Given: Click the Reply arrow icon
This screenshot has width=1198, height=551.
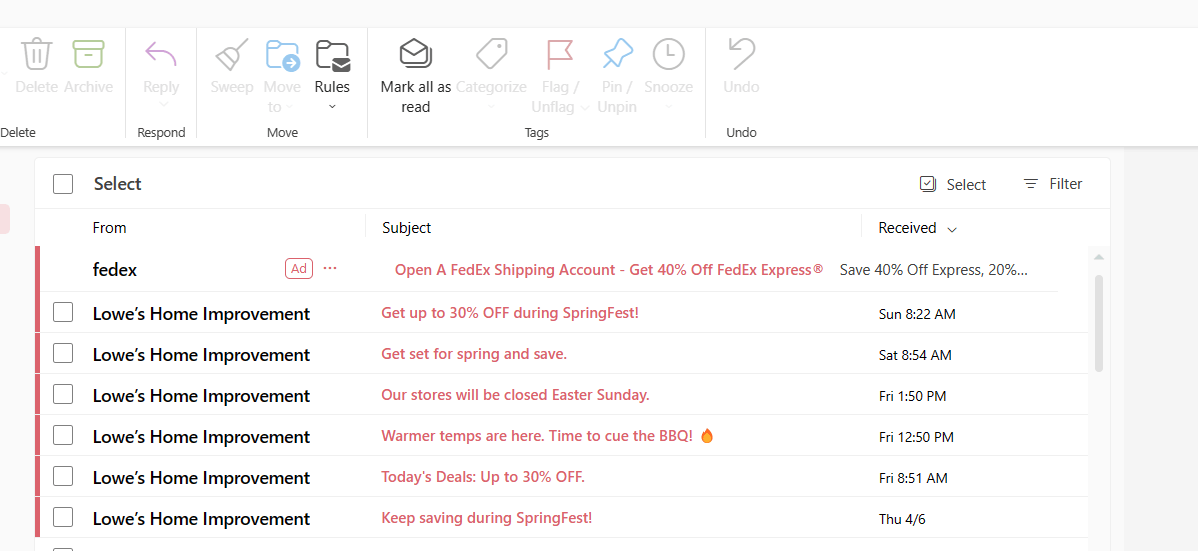Looking at the screenshot, I should [x=161, y=54].
